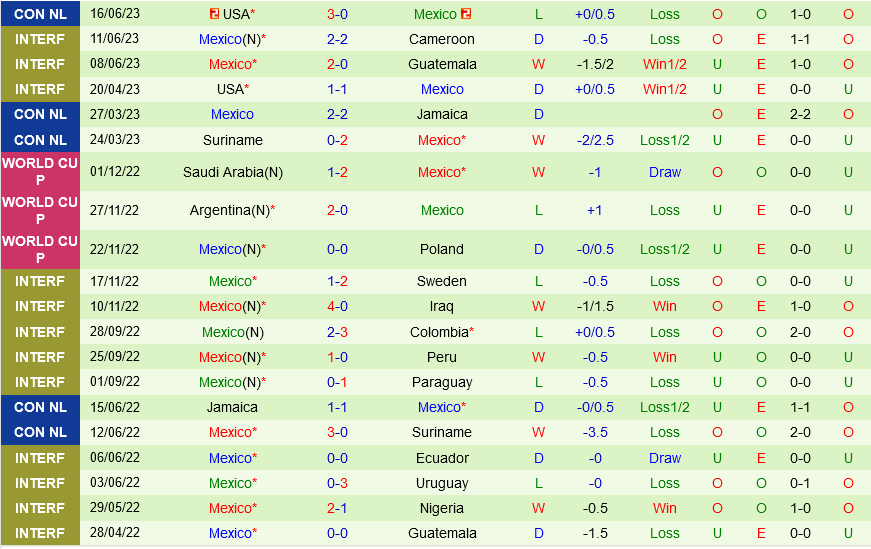The width and height of the screenshot is (871, 549).
Task: Select the INTERF label on 17/11/22 row
Action: tap(41, 281)
